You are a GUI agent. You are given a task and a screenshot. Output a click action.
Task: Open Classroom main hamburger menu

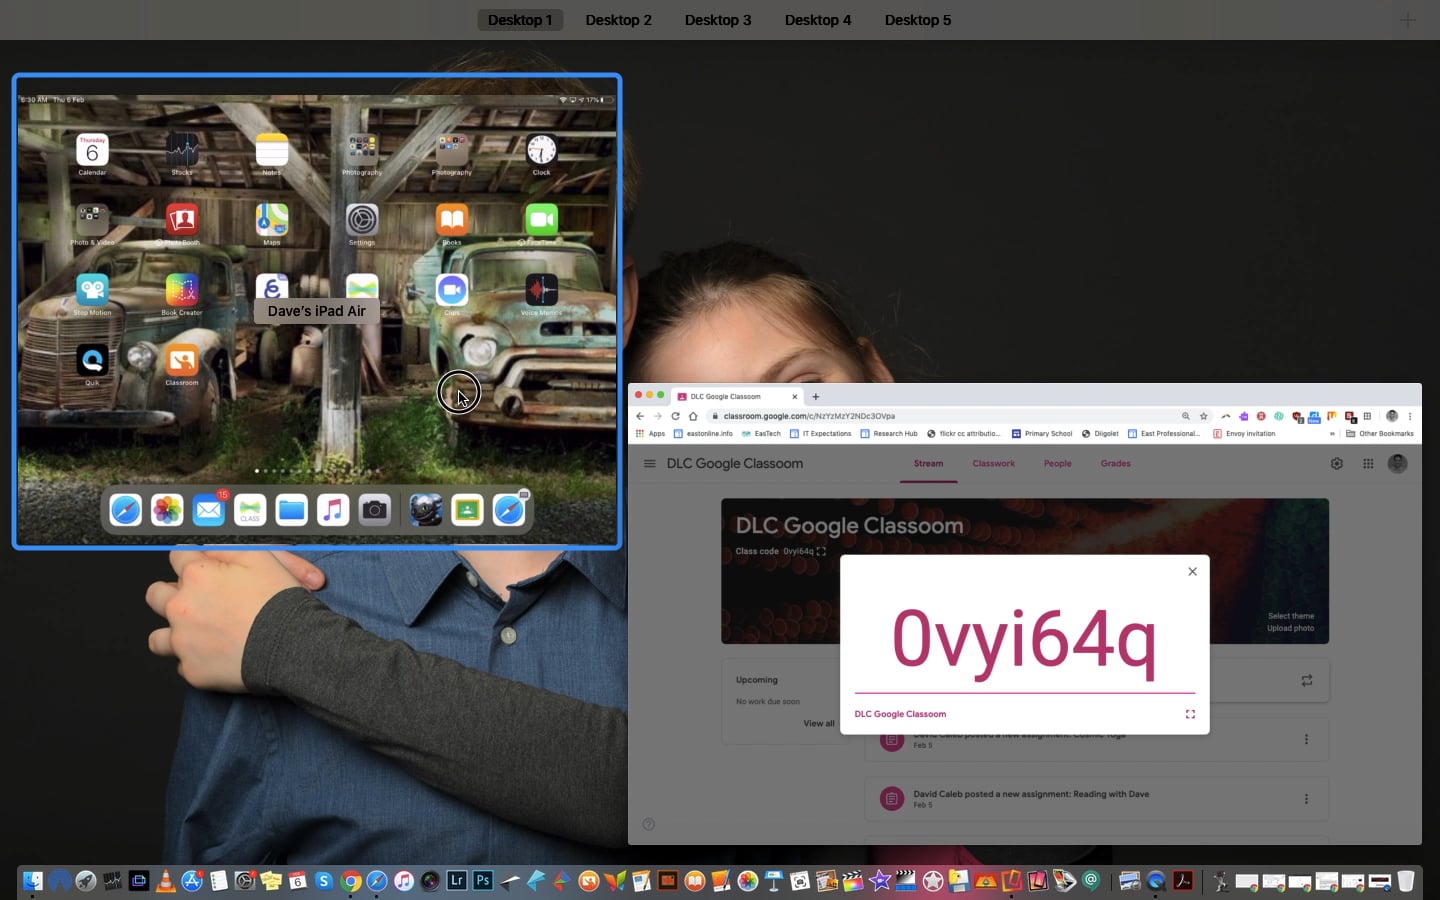pyautogui.click(x=650, y=464)
